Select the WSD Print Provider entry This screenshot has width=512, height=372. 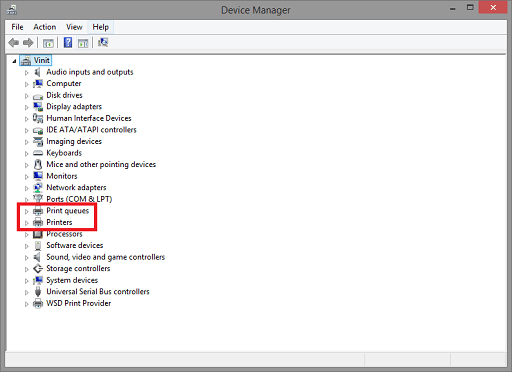[x=79, y=303]
